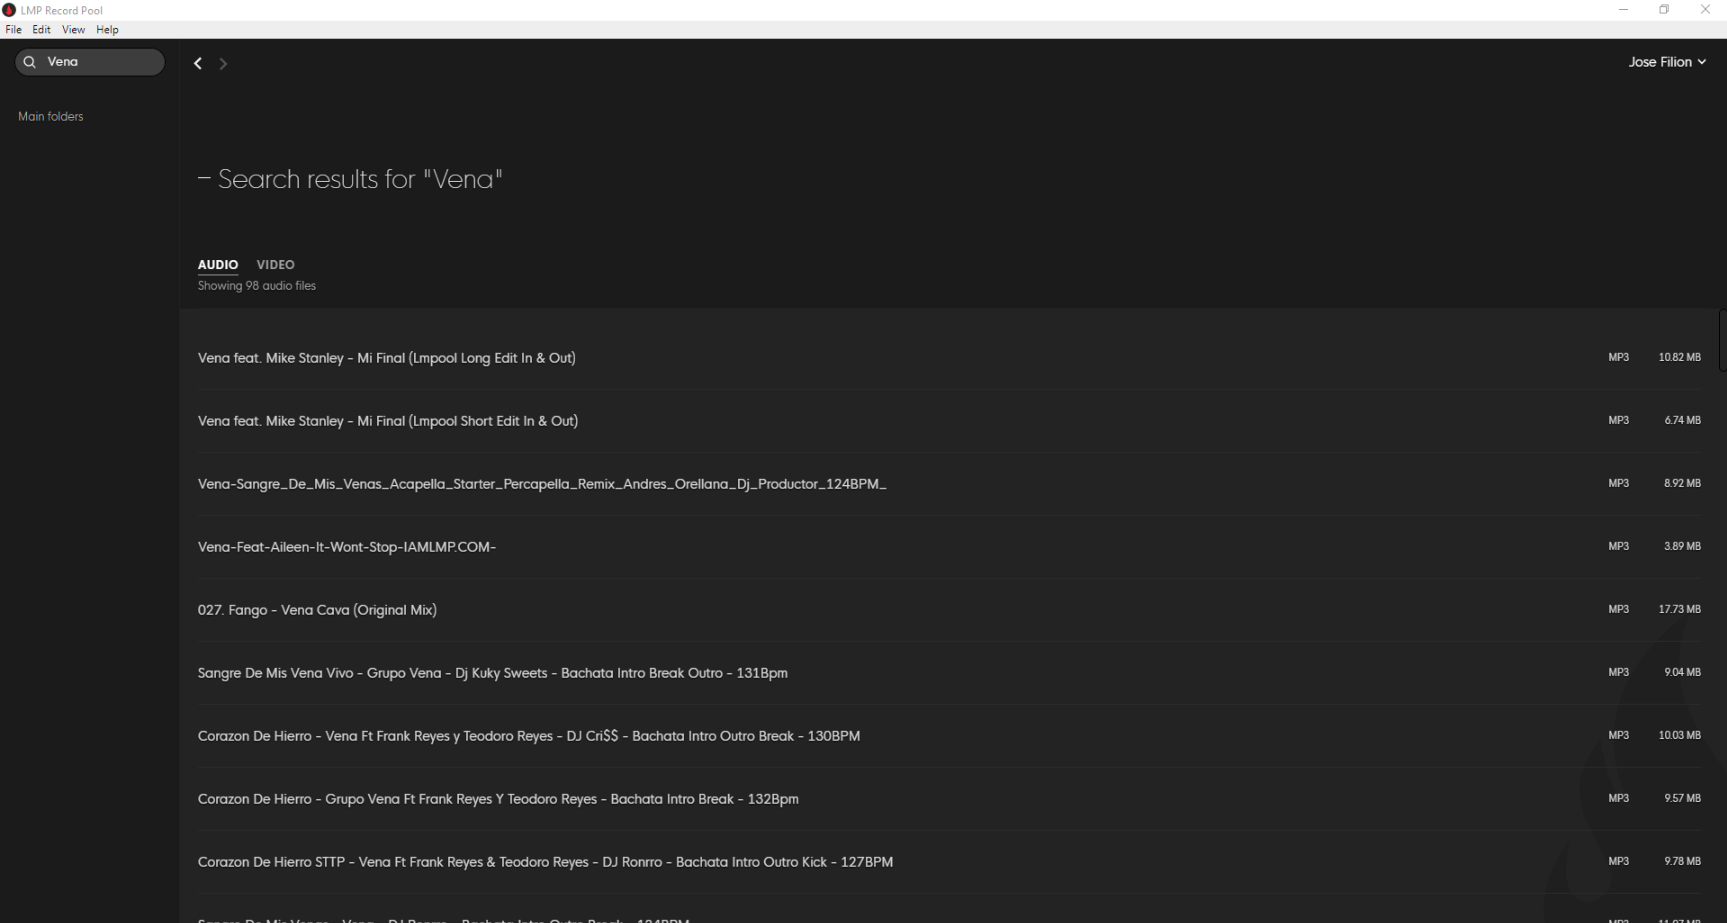The image size is (1727, 923).
Task: Click the Sangre De Mis Vena Vivo track
Action: 492,672
